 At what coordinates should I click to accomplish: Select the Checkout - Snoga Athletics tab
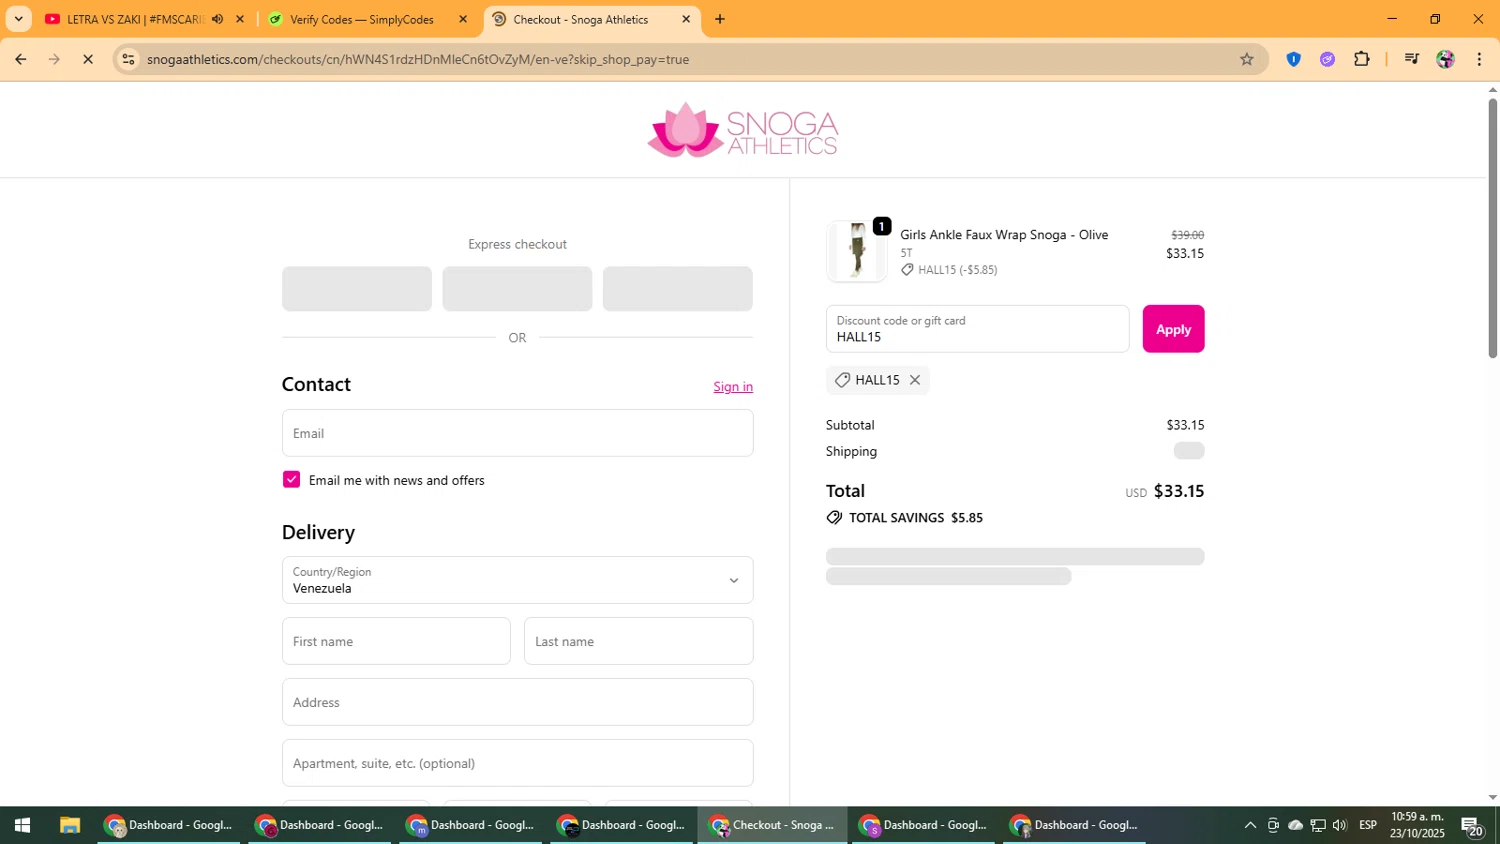point(580,19)
